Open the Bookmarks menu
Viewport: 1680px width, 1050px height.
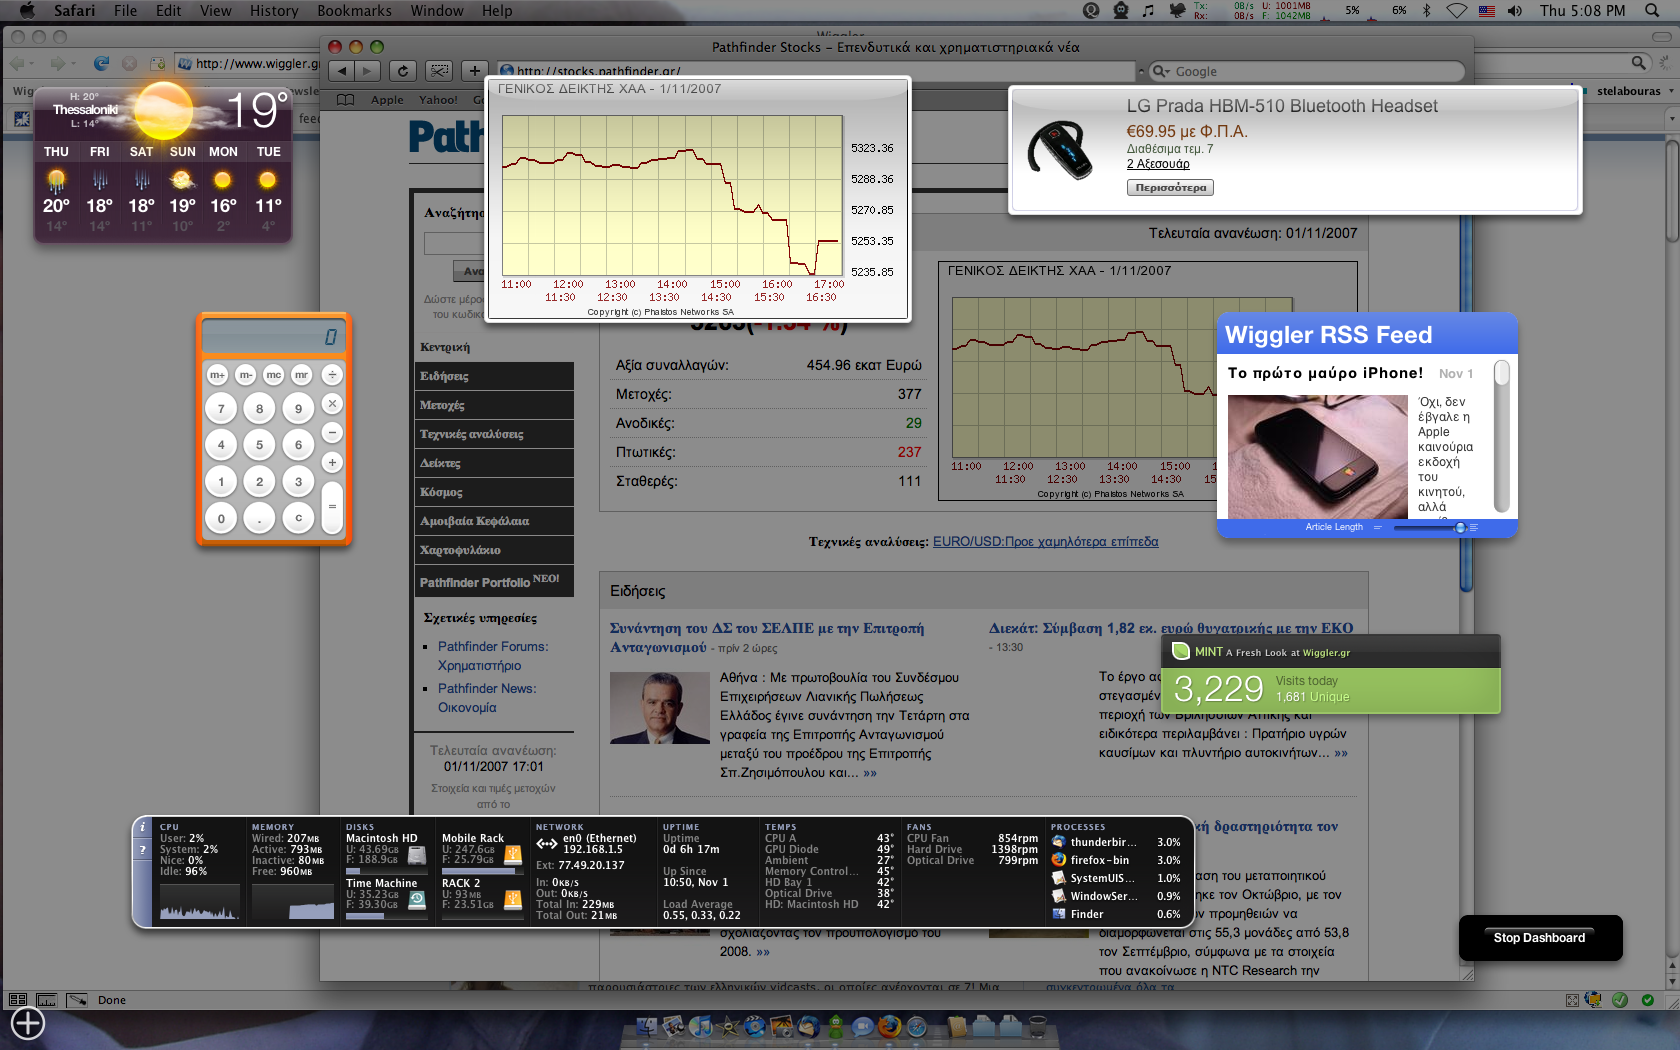354,11
